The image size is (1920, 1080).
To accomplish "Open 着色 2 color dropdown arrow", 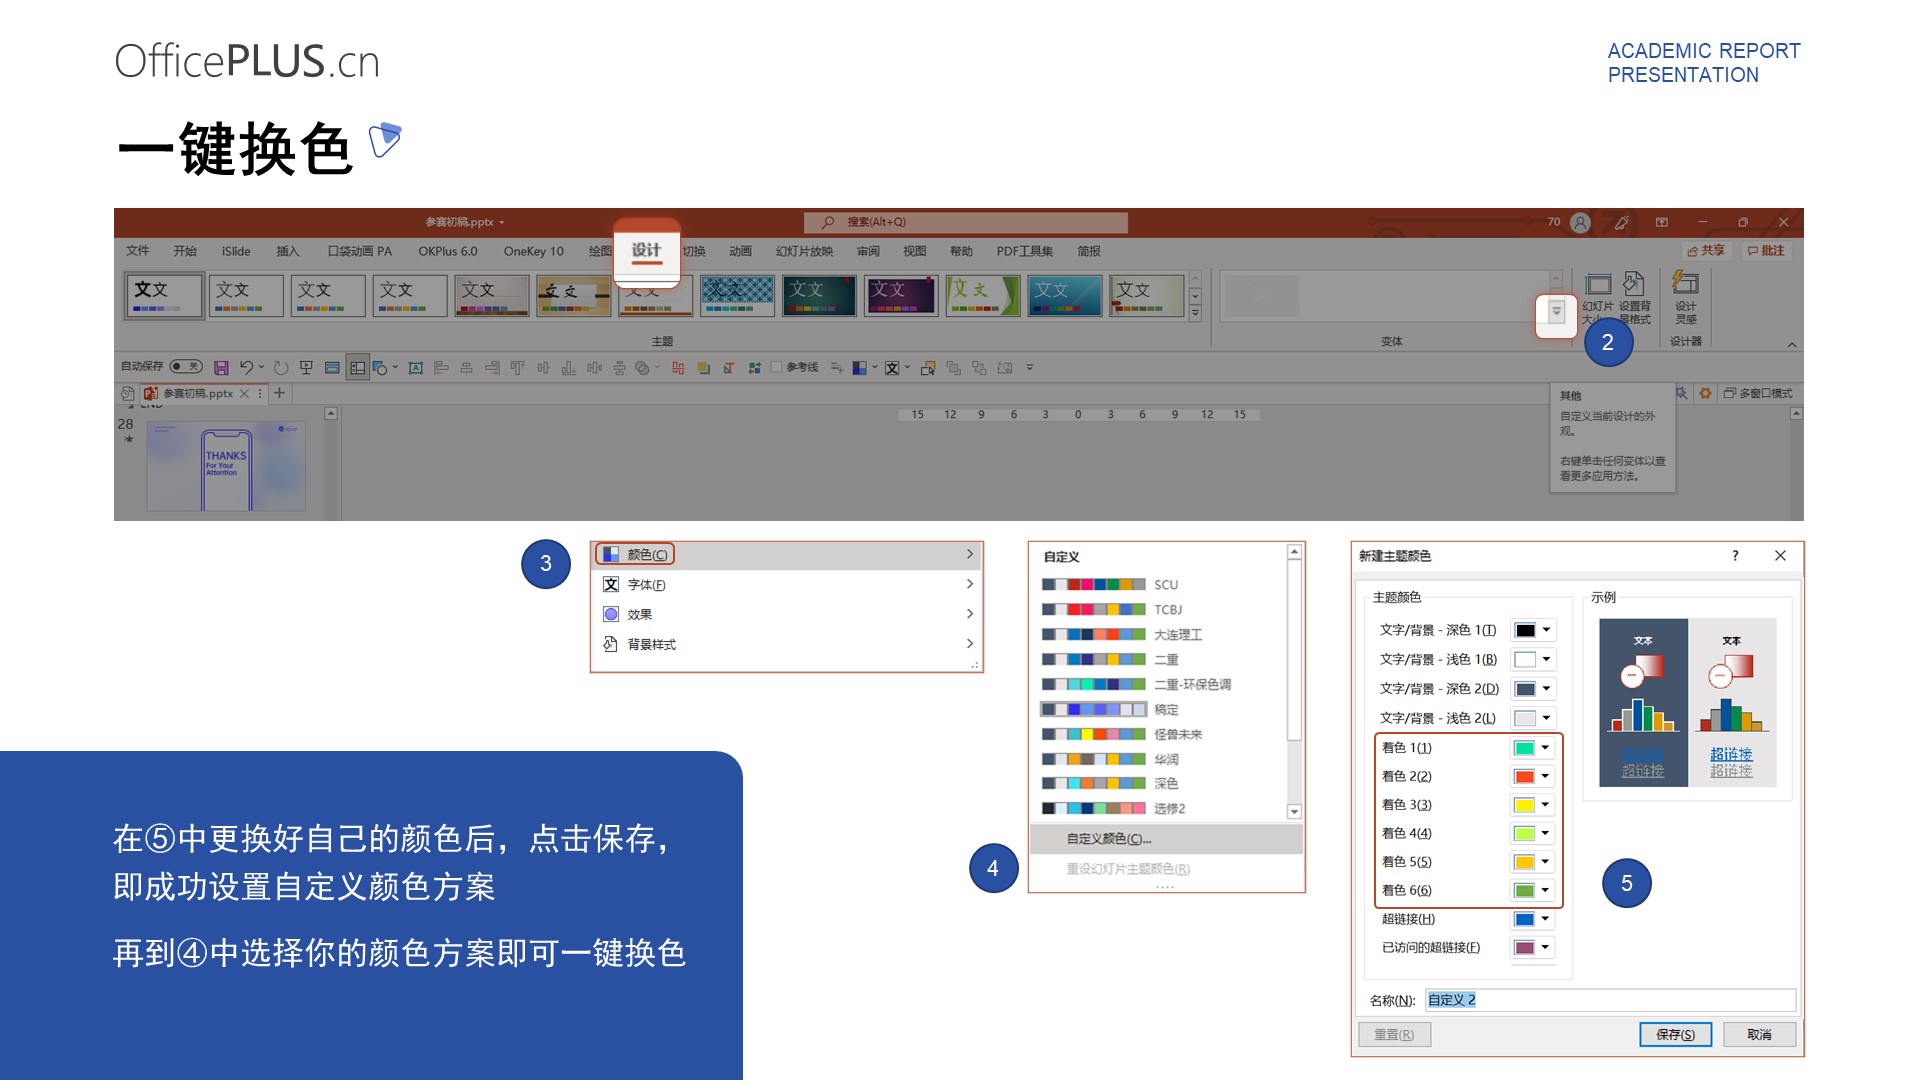I will 1545,776.
